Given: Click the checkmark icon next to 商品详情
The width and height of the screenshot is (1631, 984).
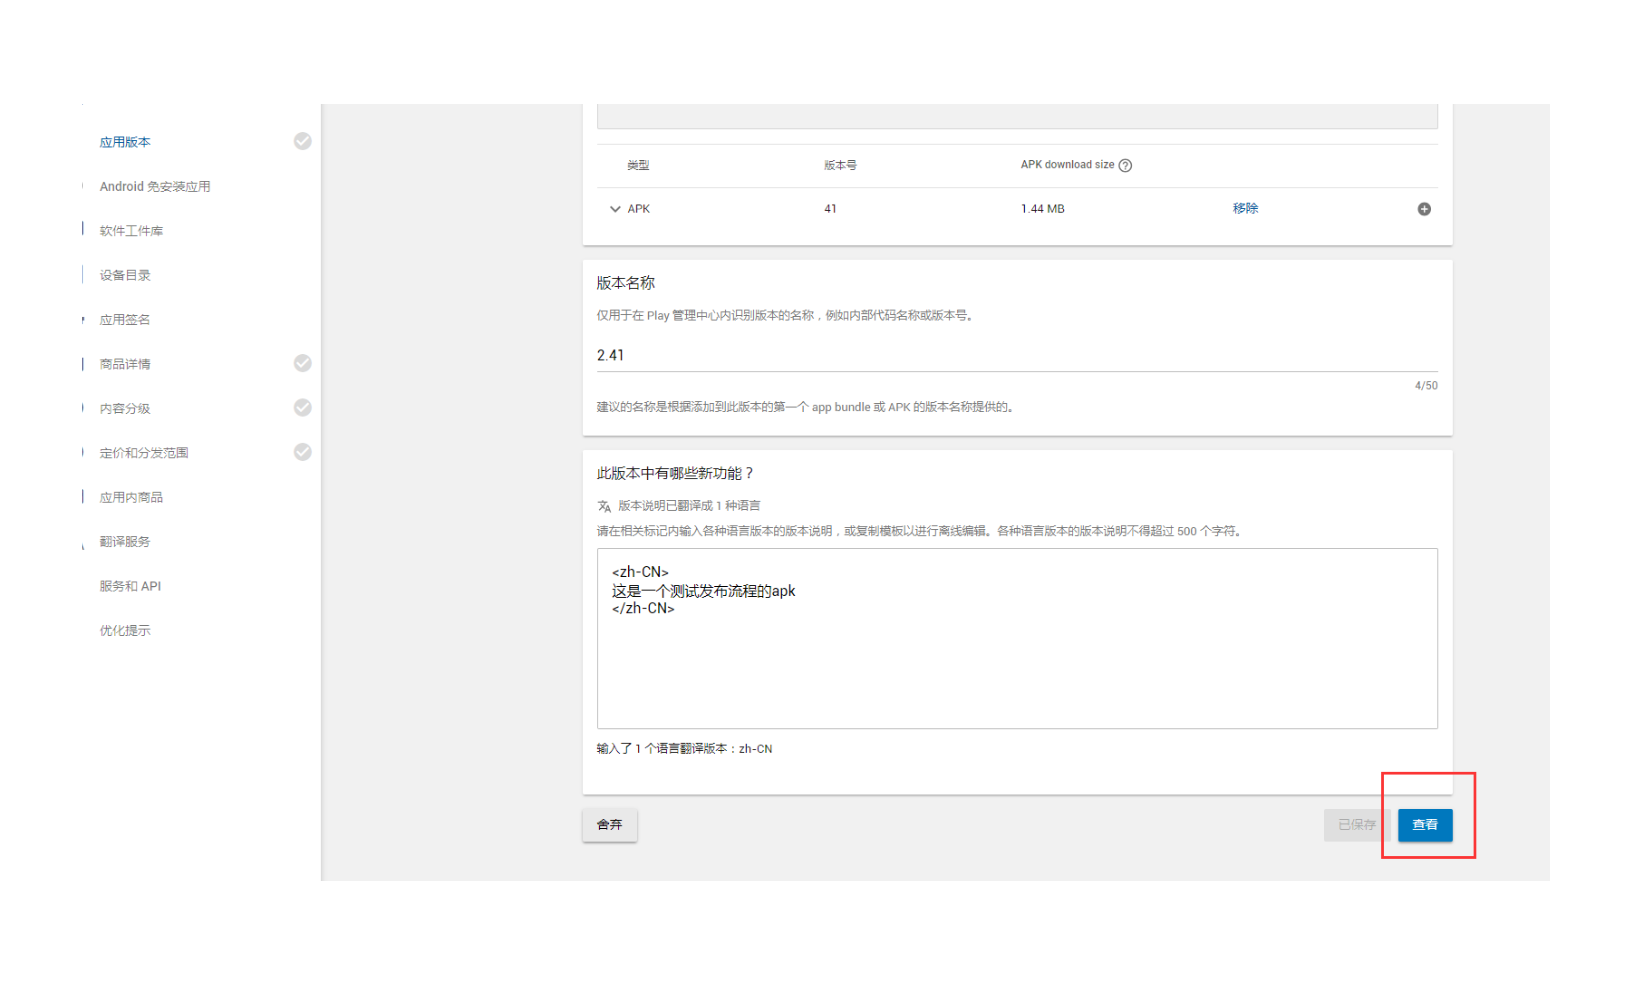Looking at the screenshot, I should [x=303, y=363].
